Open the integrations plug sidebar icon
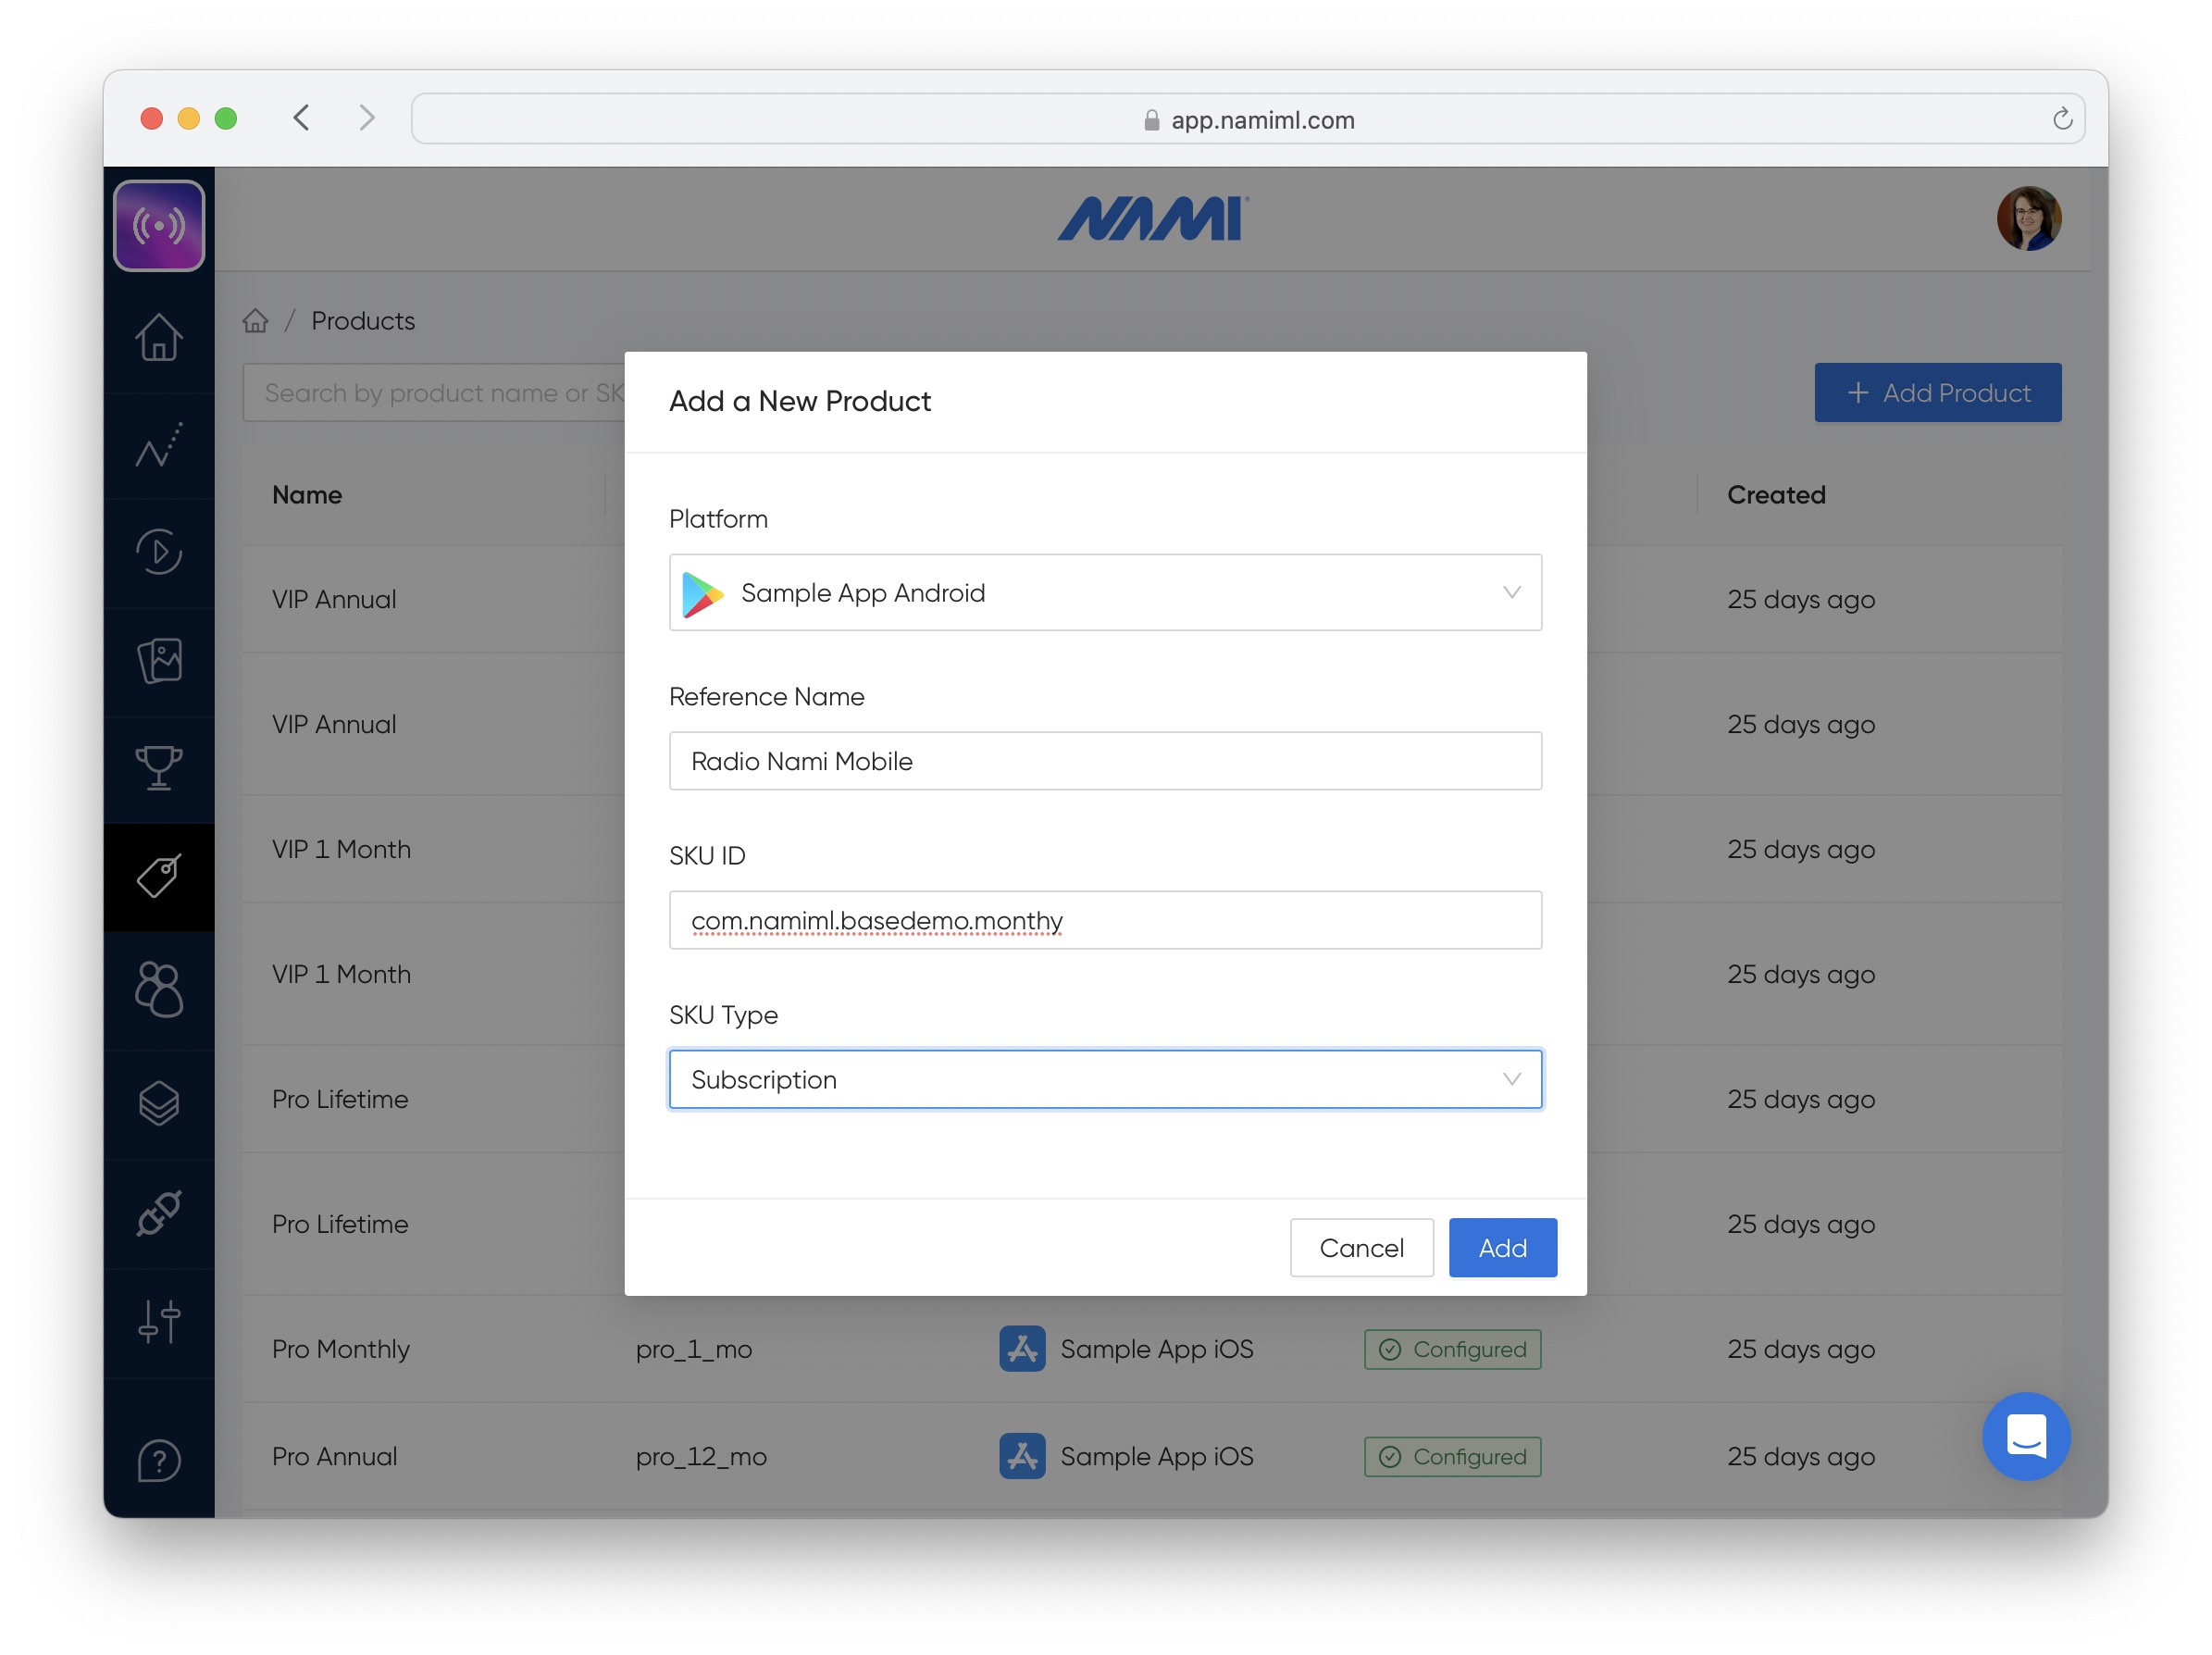2212x1655 pixels. click(x=158, y=1213)
